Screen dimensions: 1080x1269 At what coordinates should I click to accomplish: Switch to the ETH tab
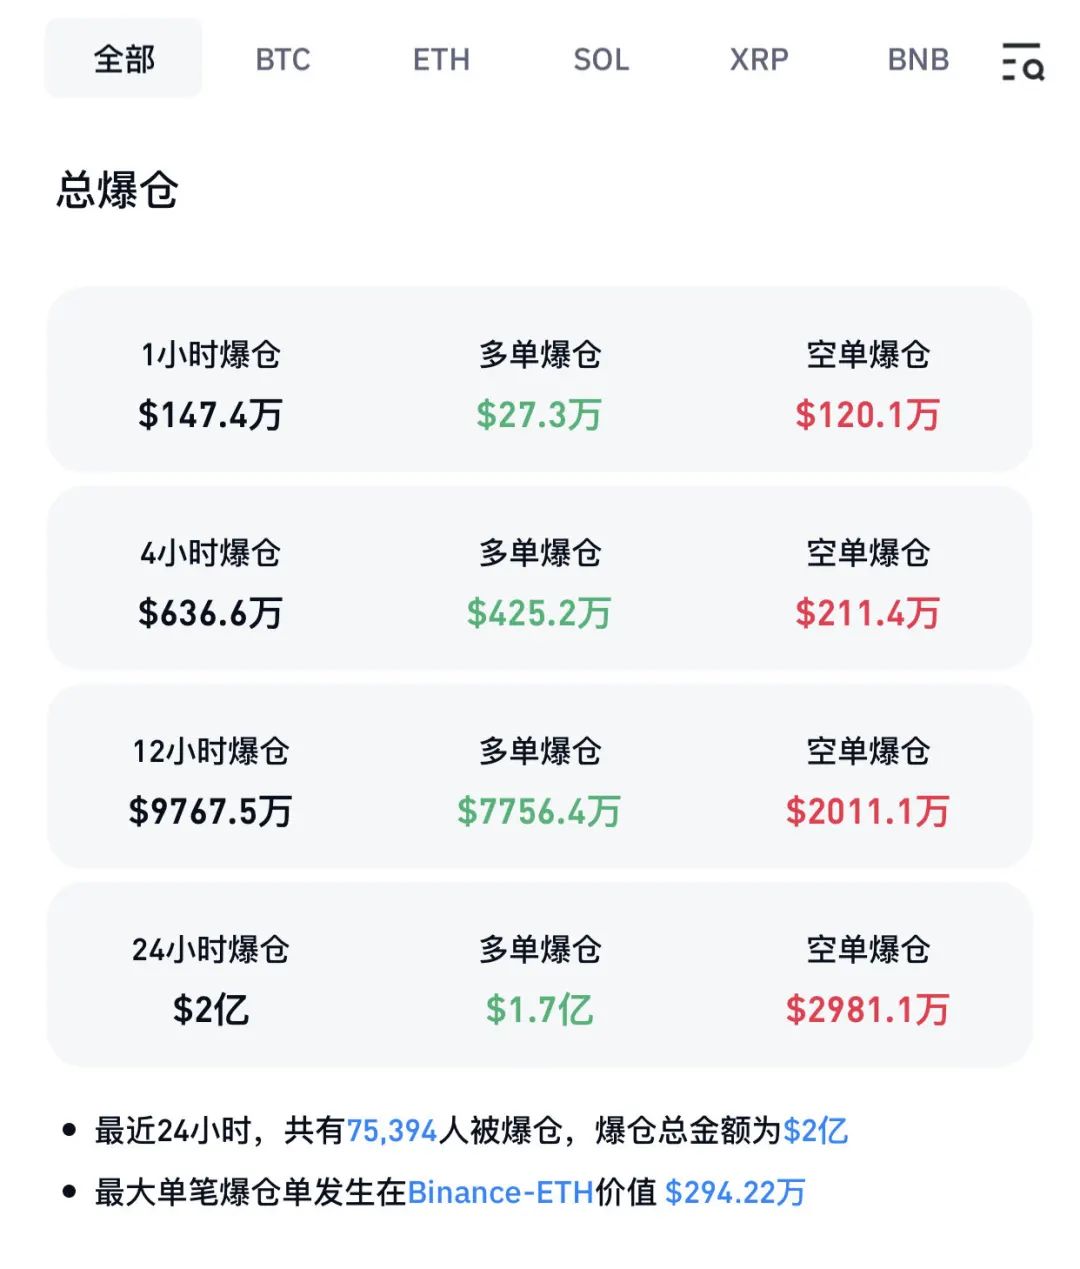point(441,60)
